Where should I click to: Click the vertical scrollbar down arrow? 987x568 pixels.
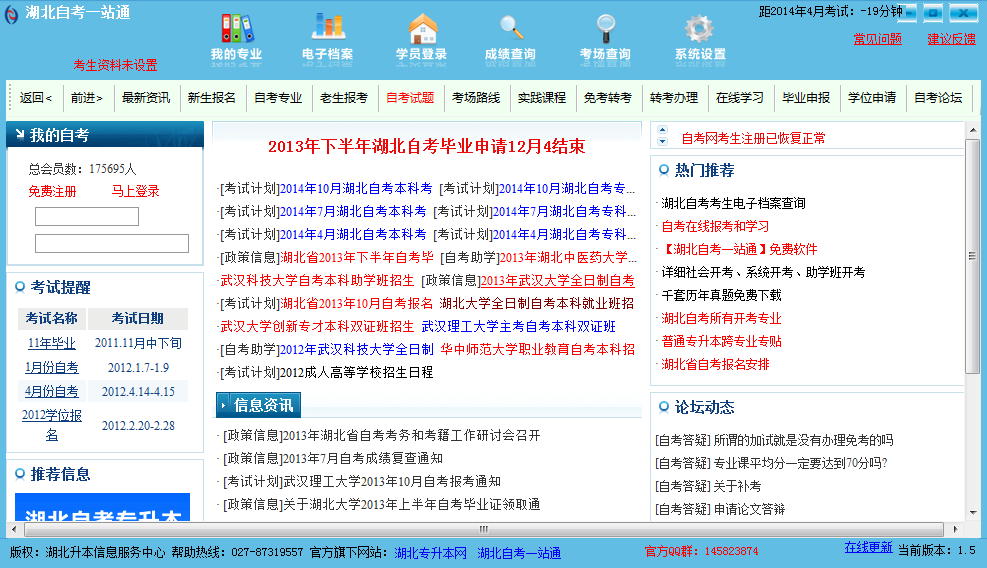click(x=973, y=513)
